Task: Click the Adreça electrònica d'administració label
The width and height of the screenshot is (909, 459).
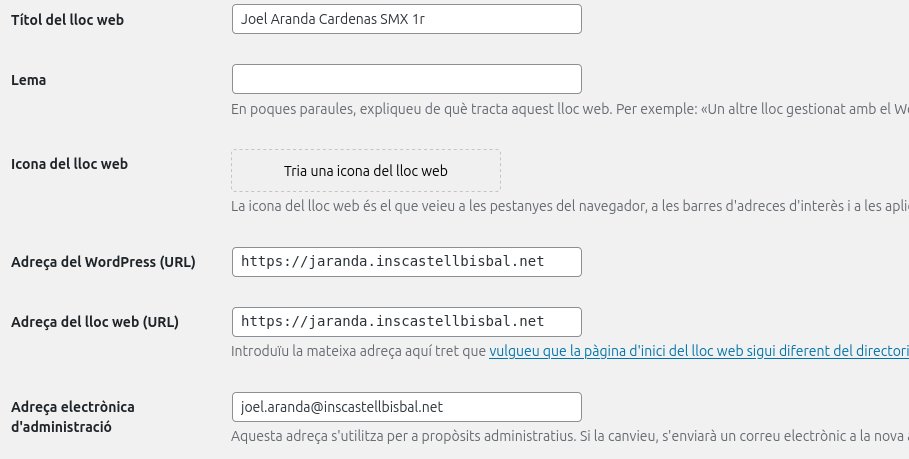Action: coord(73,416)
